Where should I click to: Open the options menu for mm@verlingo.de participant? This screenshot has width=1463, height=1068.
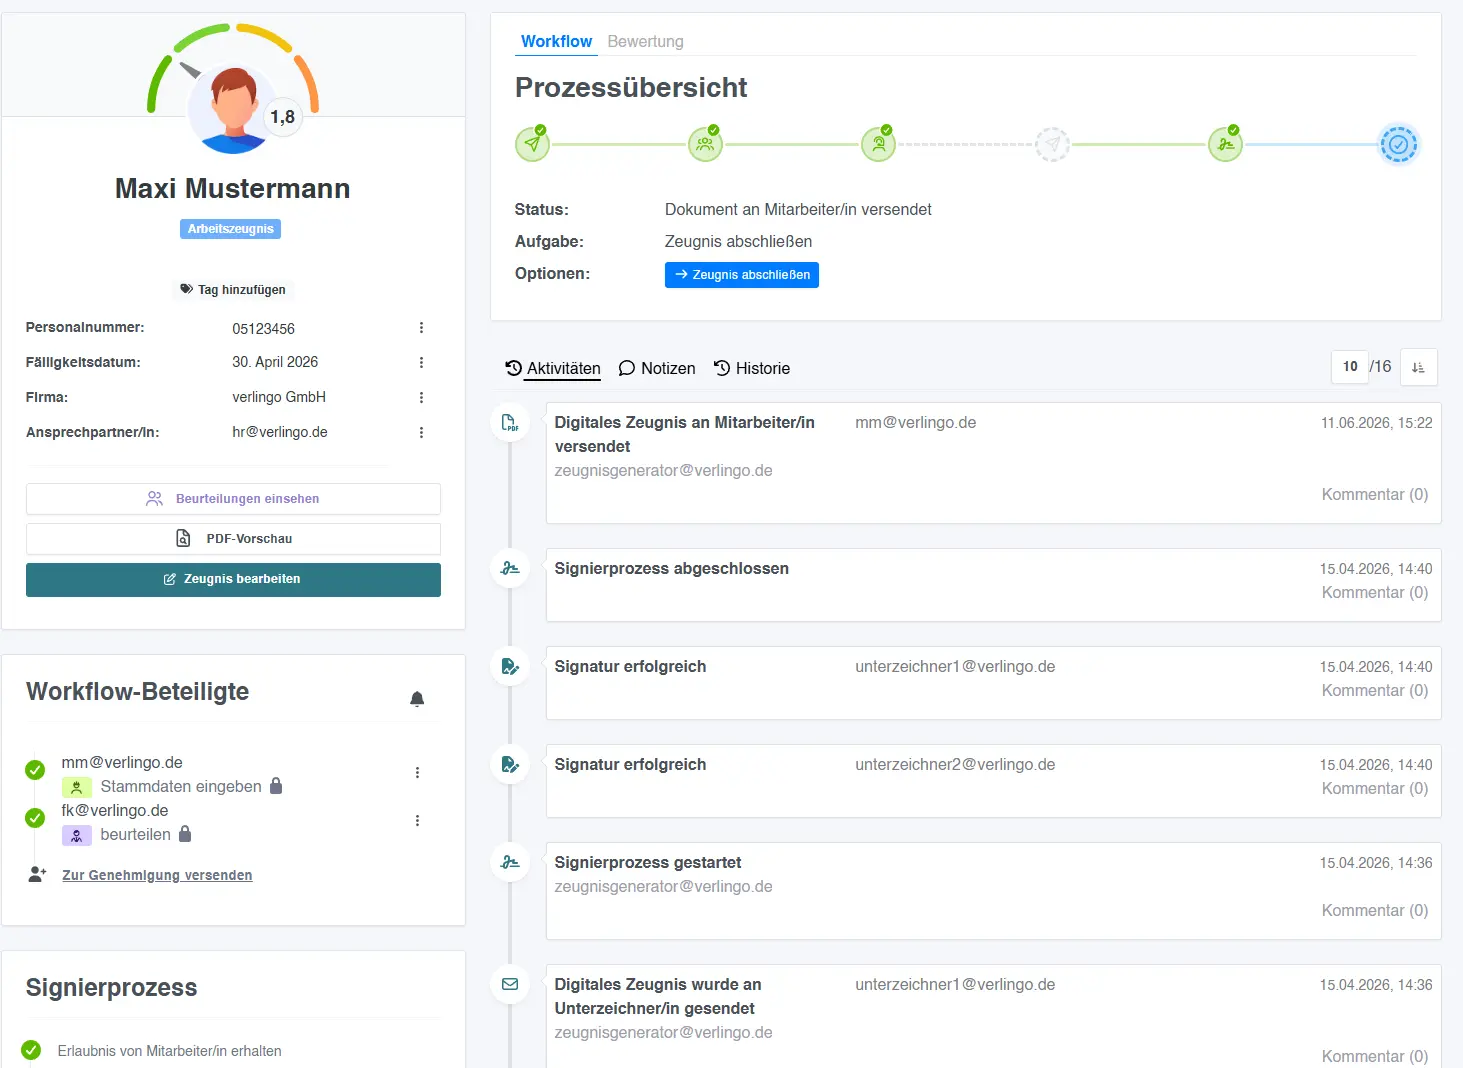coord(417,773)
